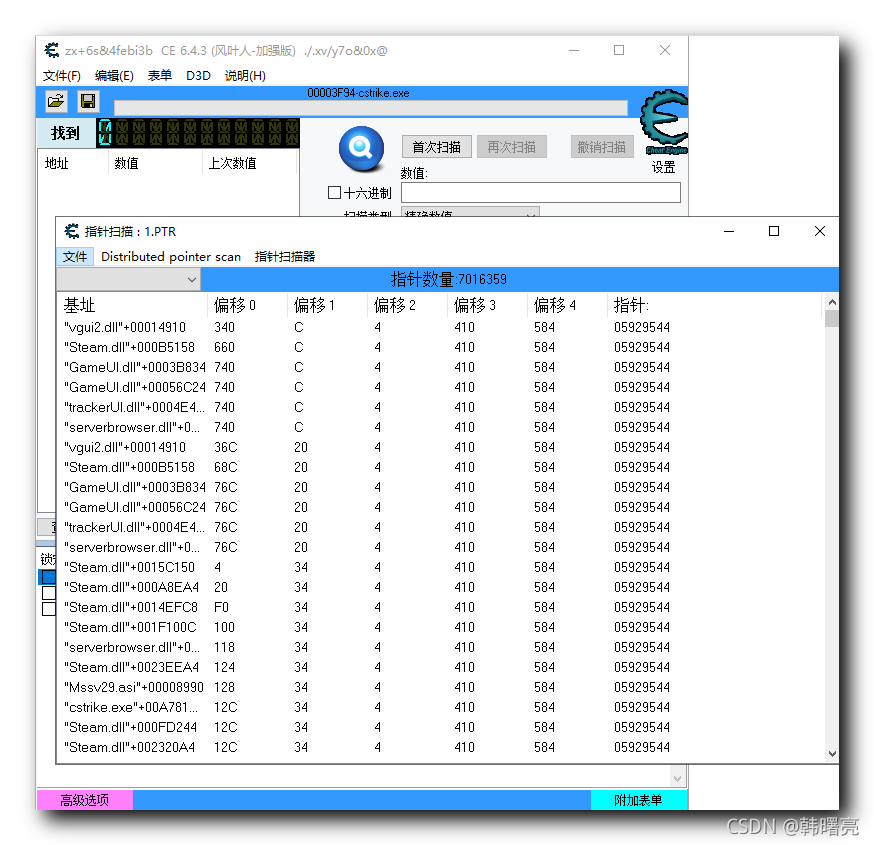Image resolution: width=874 pixels, height=845 pixels.
Task: Click 首次扫描 button
Action: [436, 147]
